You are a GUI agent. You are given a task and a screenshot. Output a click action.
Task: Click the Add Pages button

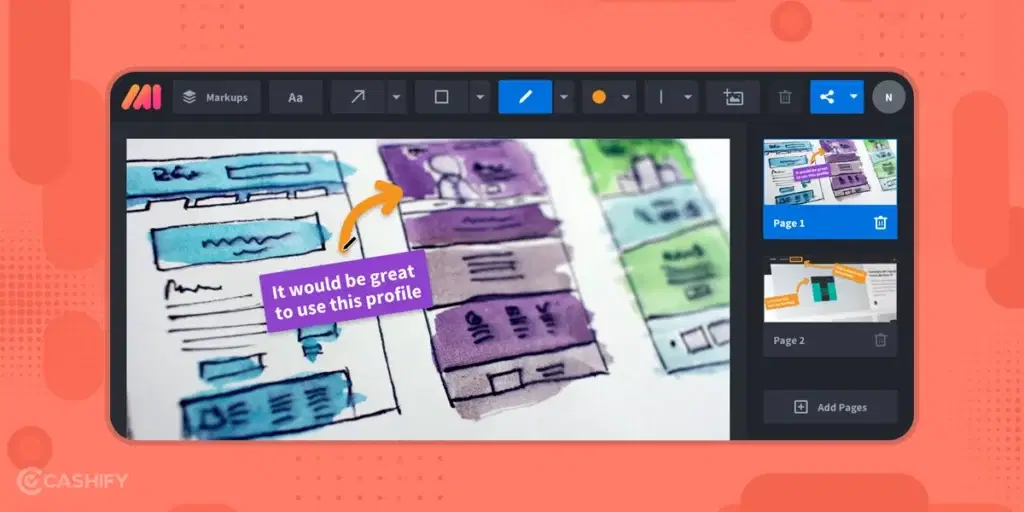[830, 407]
